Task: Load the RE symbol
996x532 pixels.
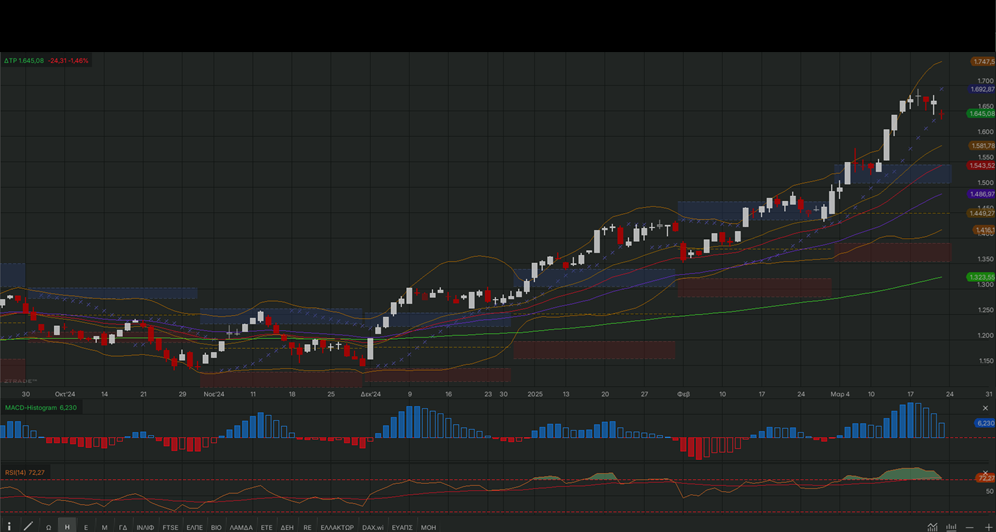Action: click(307, 527)
